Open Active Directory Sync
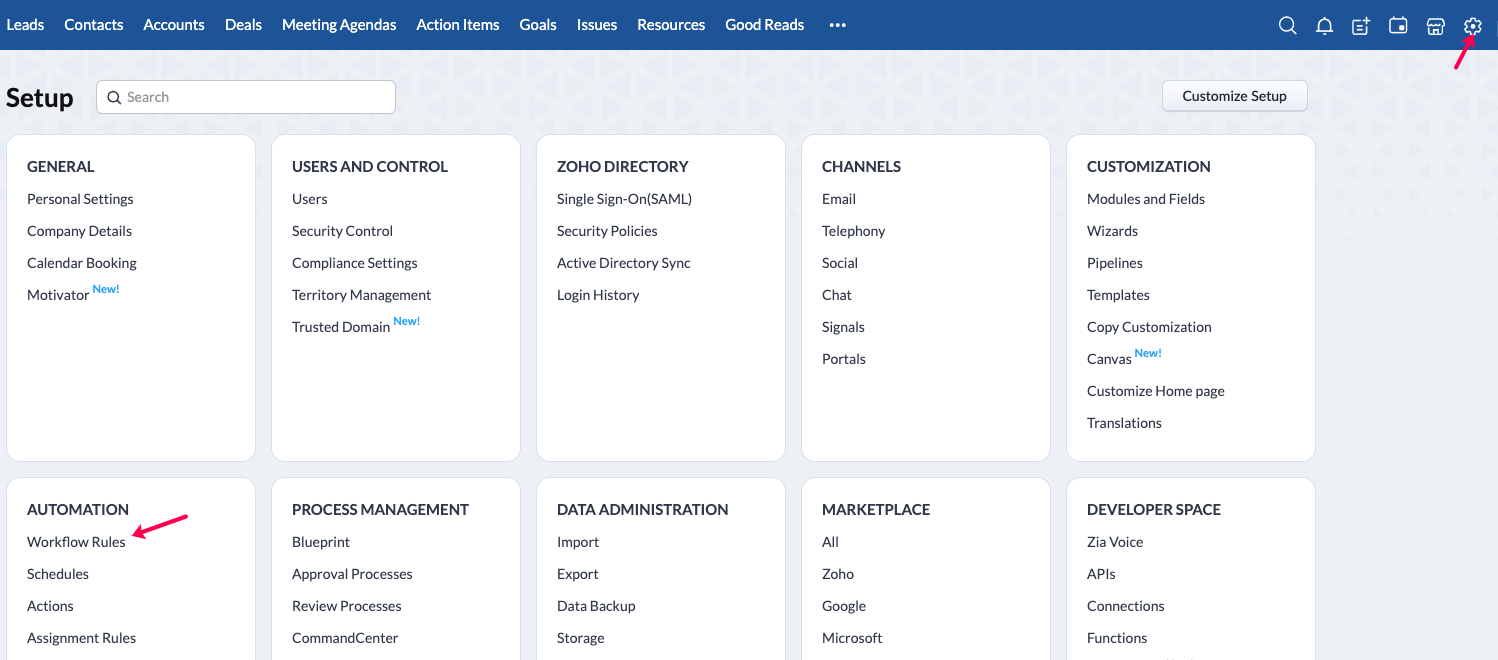 click(624, 263)
